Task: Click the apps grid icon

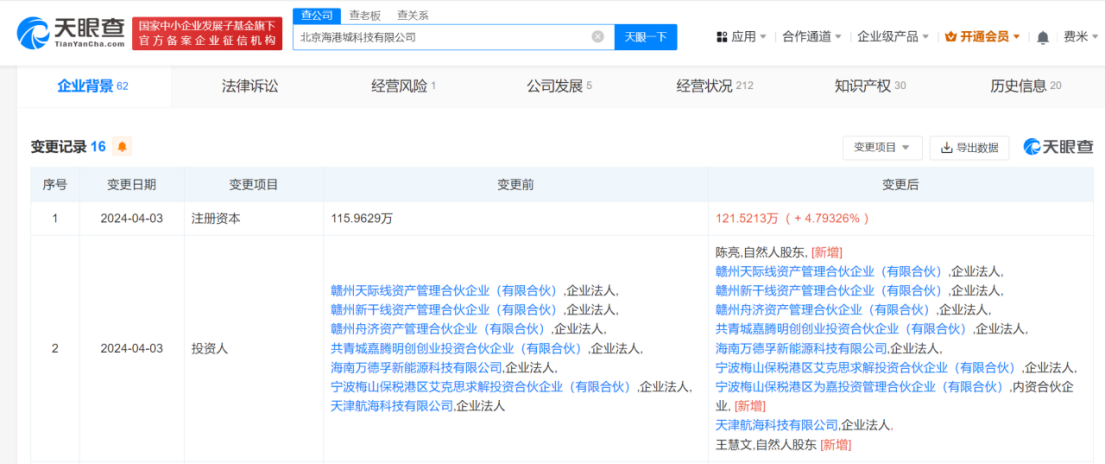Action: (x=721, y=37)
